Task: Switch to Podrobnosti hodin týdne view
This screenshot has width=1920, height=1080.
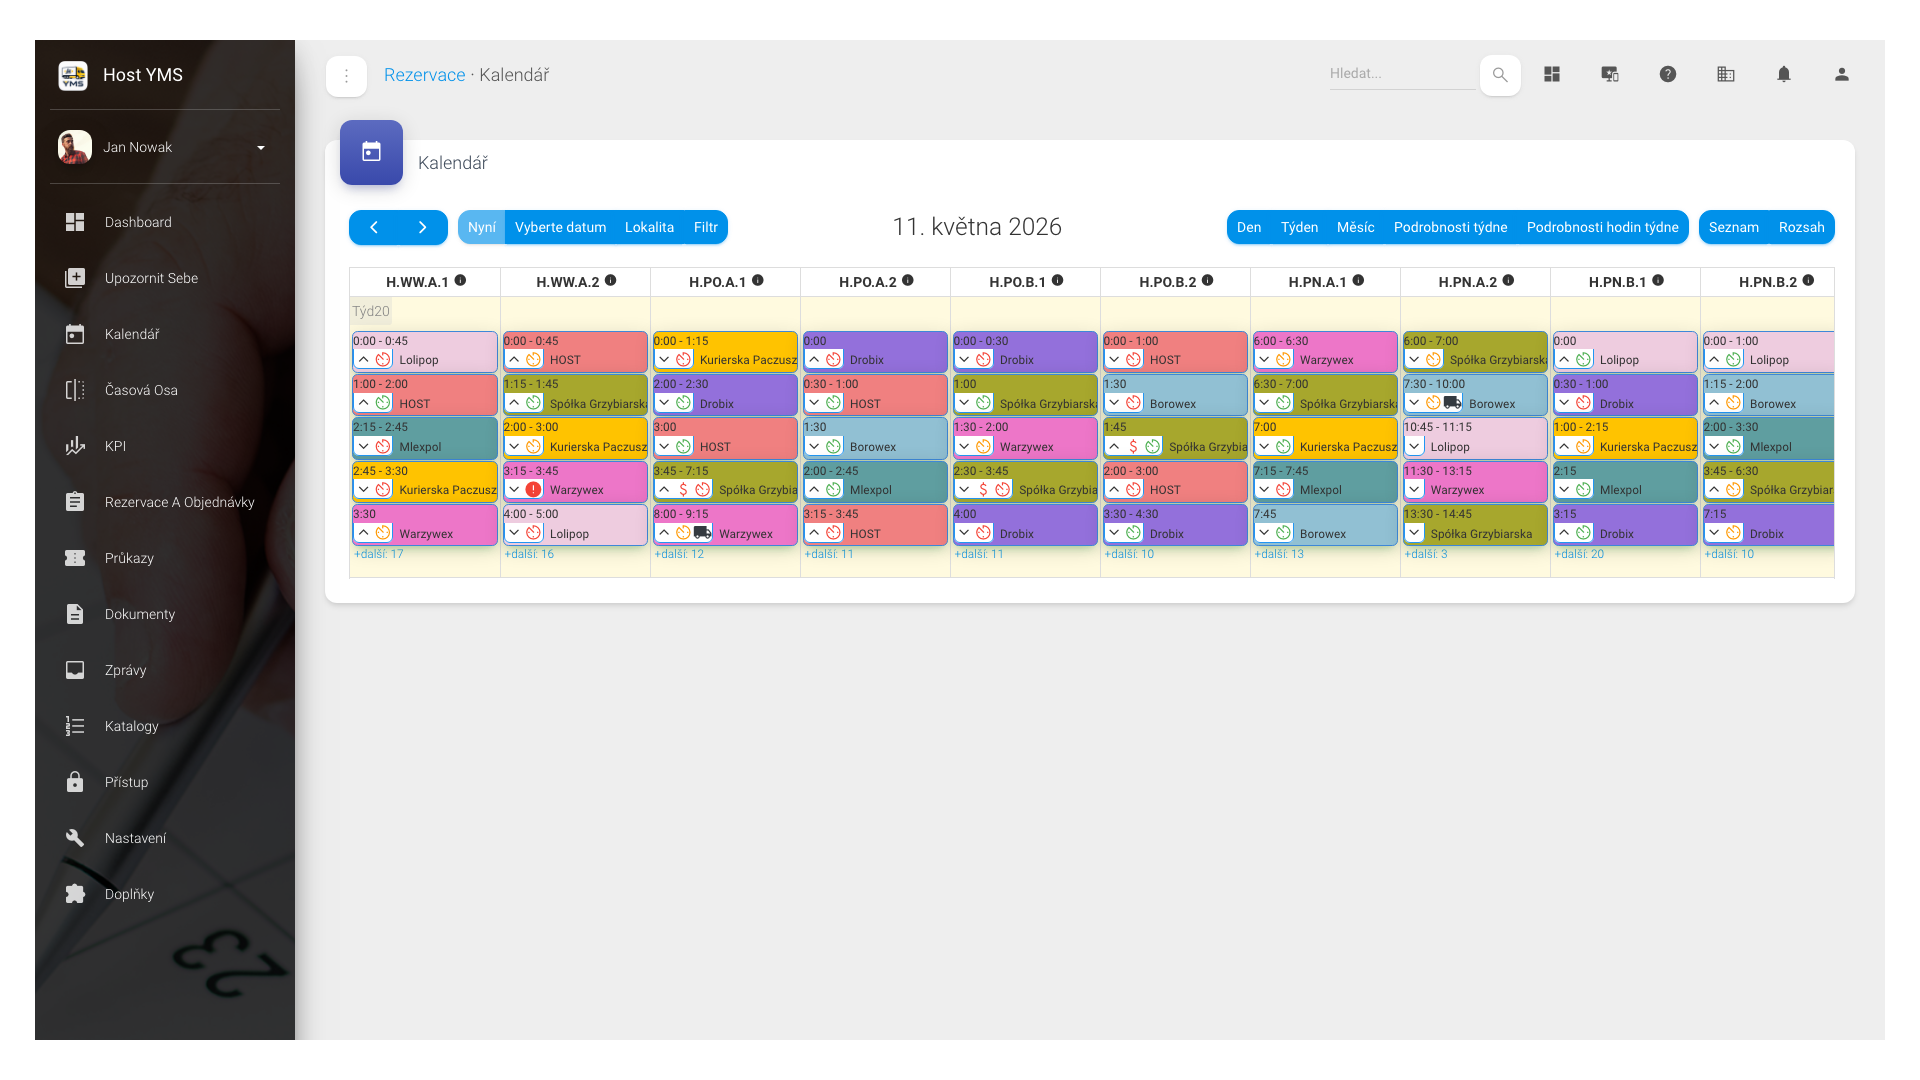Action: [x=1602, y=227]
